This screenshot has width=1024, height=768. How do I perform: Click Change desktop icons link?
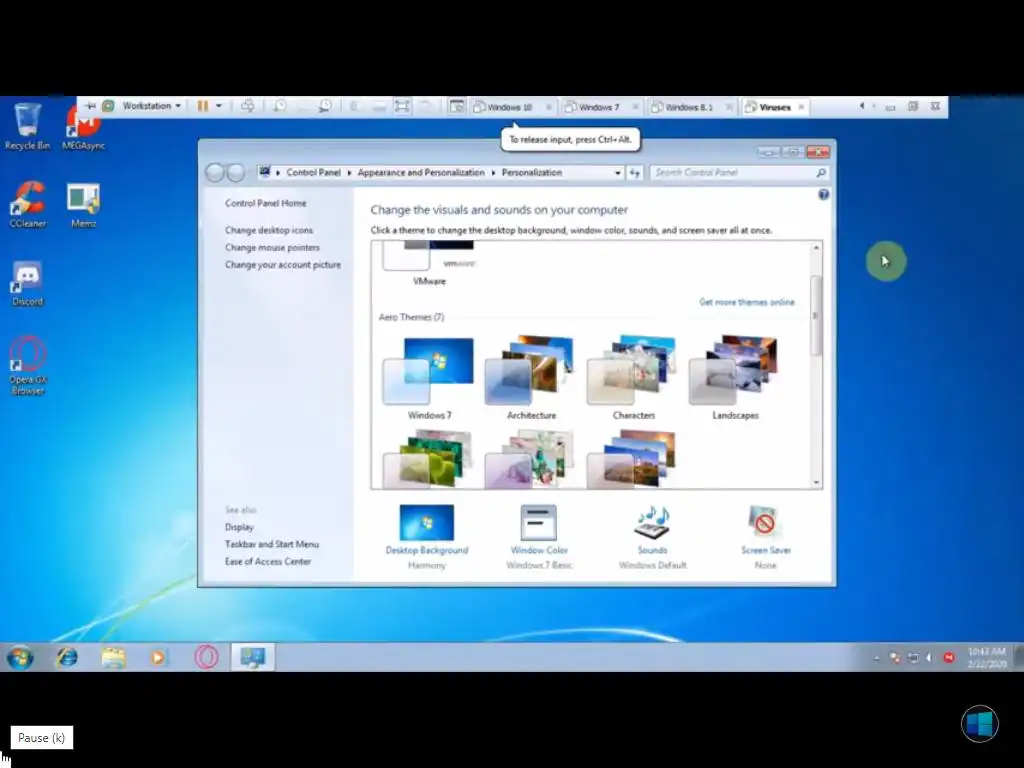click(269, 230)
